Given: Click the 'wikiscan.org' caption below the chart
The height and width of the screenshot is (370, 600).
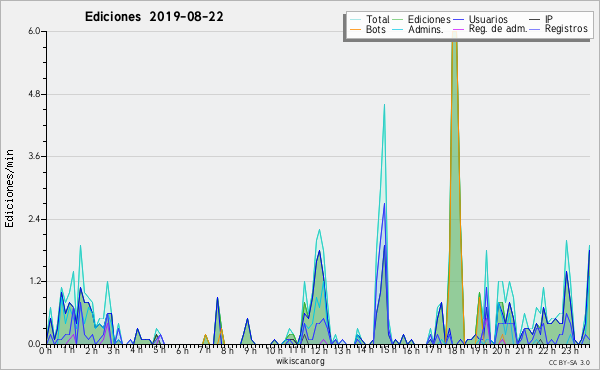Looking at the screenshot, I should click(x=300, y=361).
